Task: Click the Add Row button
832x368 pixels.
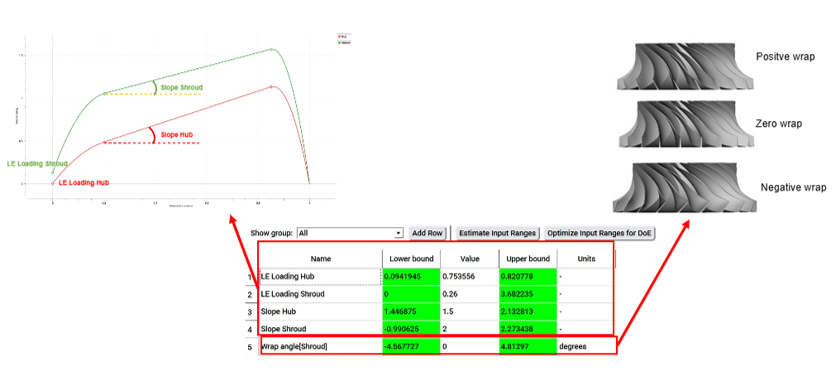Action: (427, 233)
